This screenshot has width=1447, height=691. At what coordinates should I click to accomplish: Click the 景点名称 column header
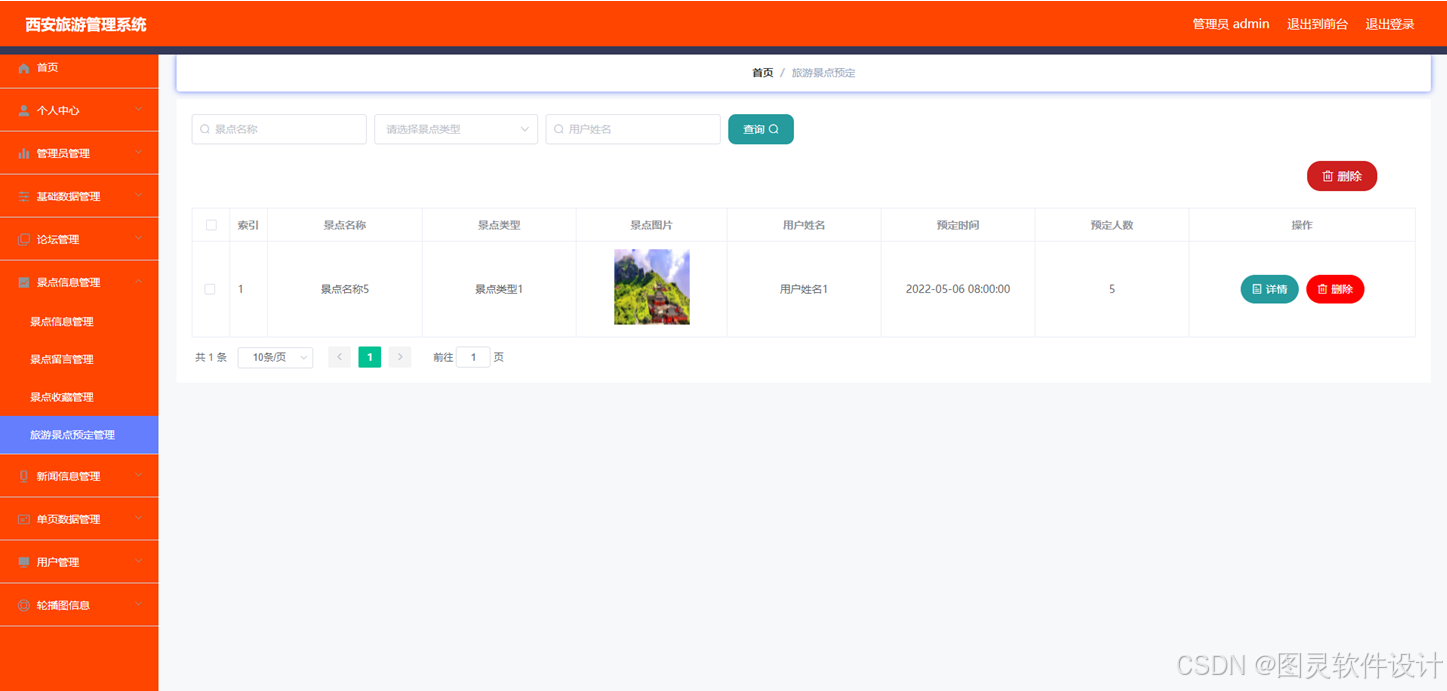point(345,225)
